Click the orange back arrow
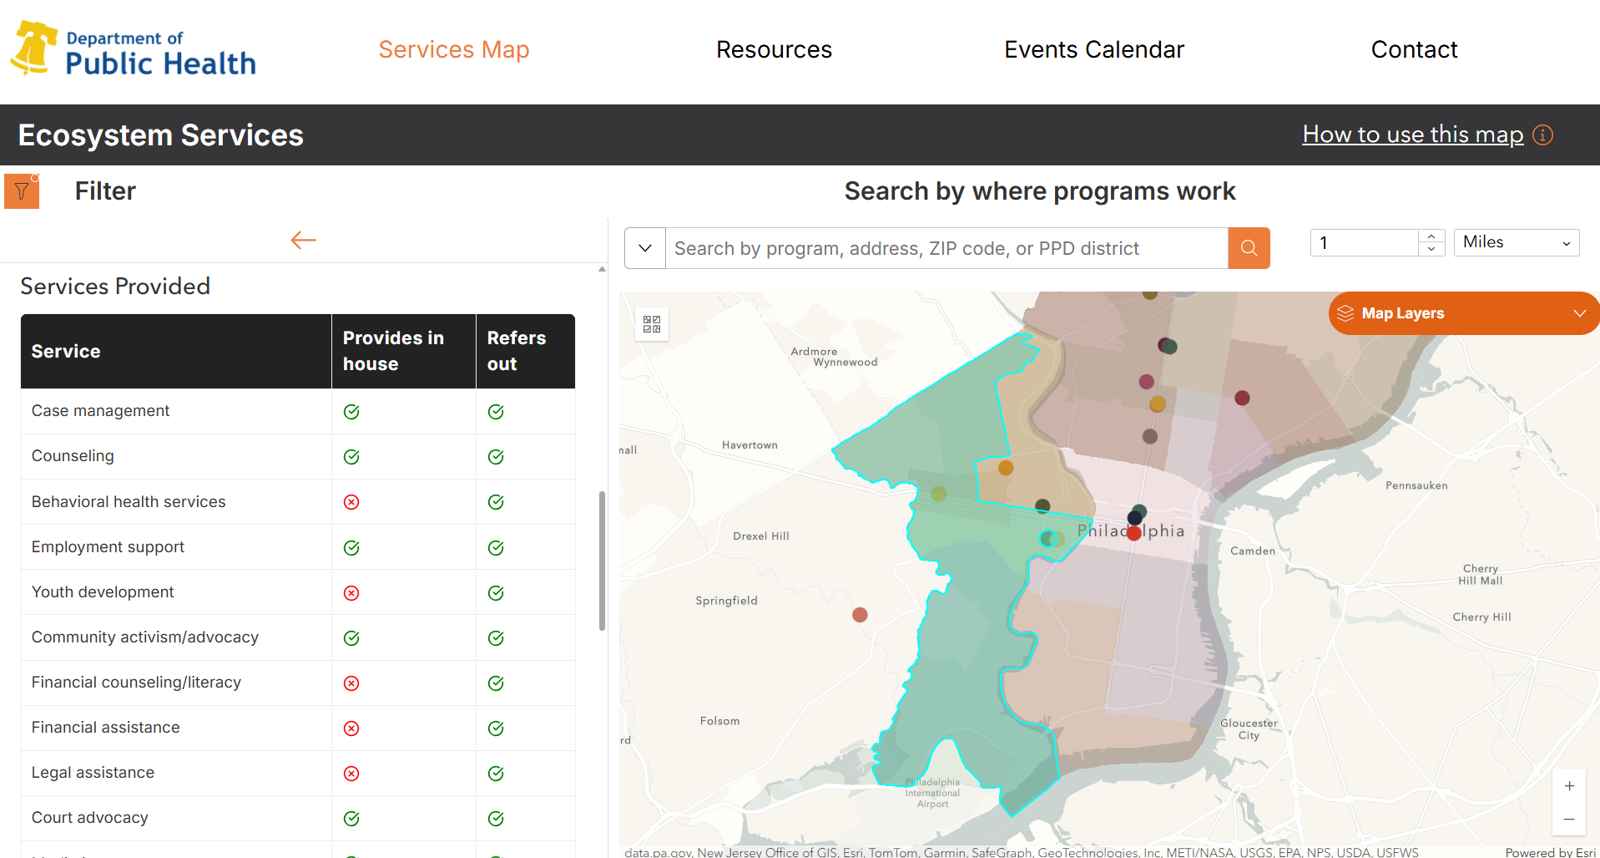 click(303, 240)
